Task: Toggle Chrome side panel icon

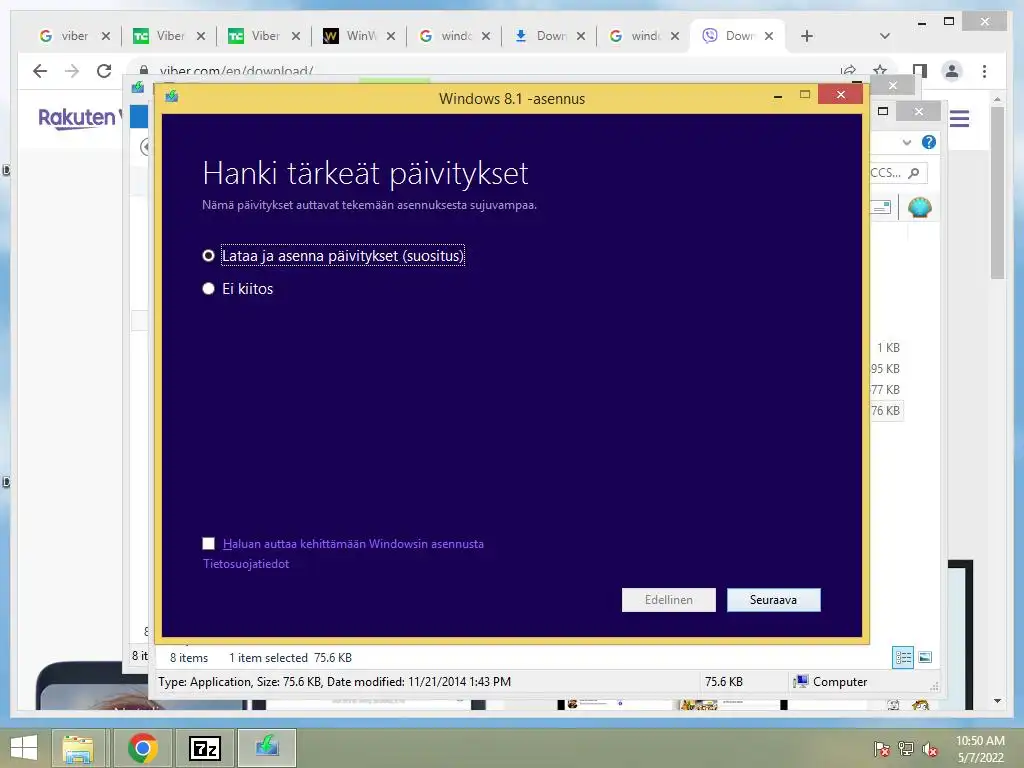Action: (920, 71)
